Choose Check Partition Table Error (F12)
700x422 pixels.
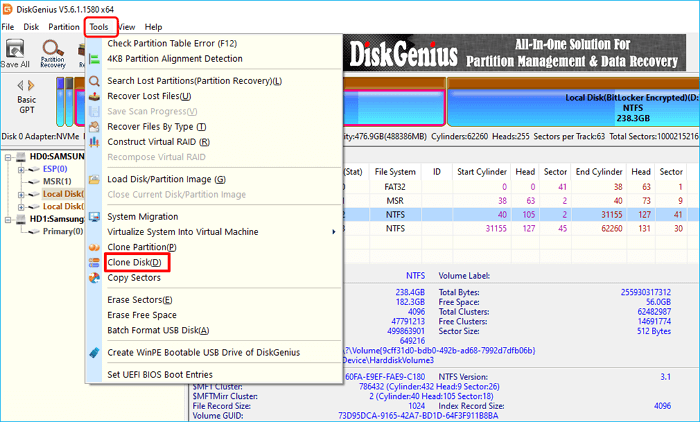click(172, 43)
